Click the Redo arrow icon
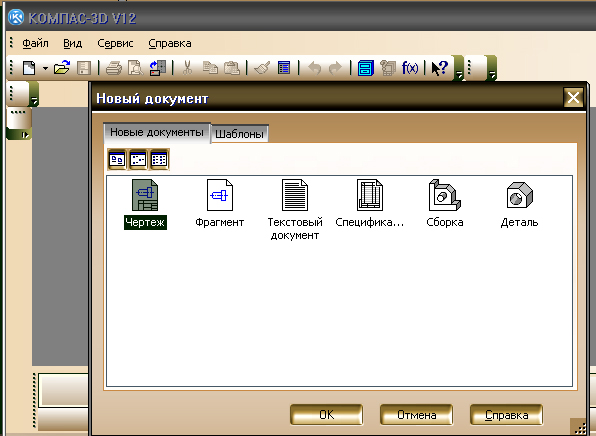Viewport: 596px width, 436px height. point(335,68)
